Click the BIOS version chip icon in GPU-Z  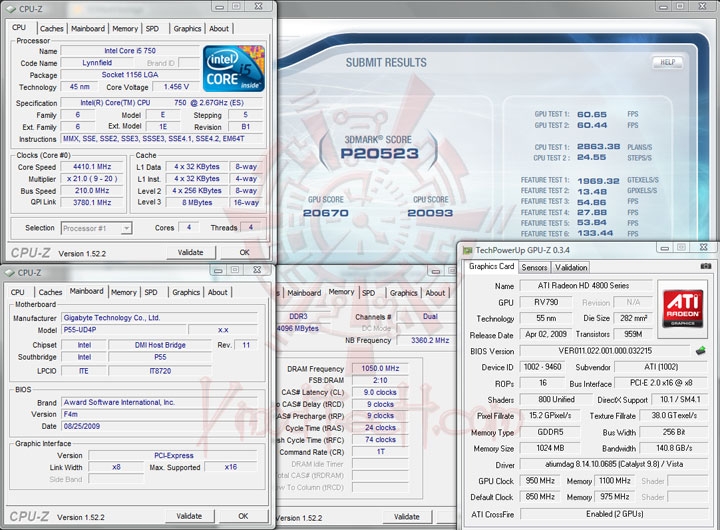(x=701, y=351)
